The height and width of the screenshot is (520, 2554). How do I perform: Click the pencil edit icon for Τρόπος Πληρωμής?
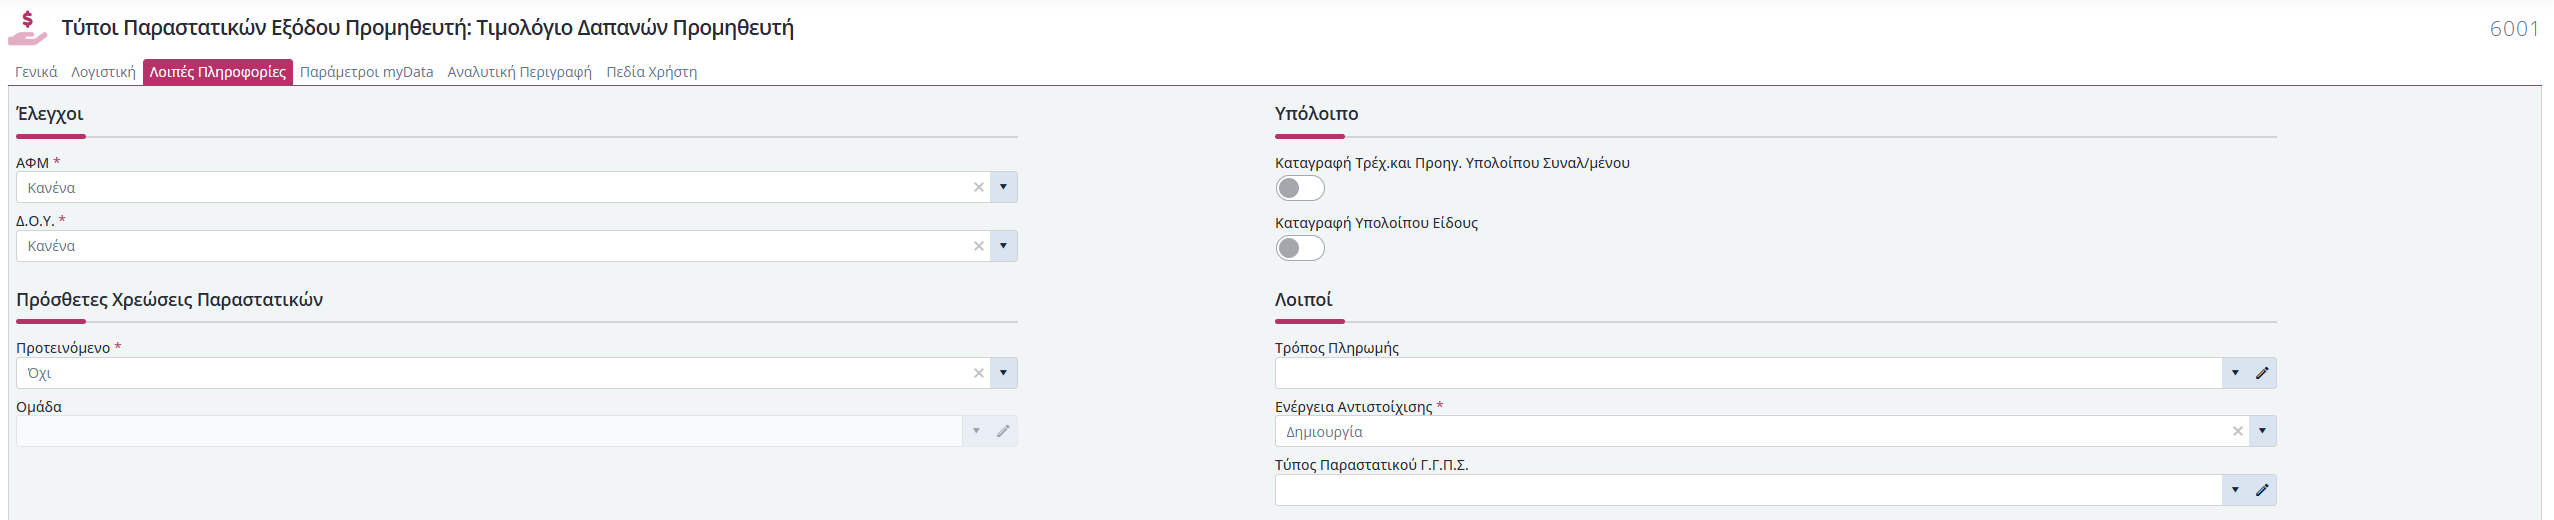pyautogui.click(x=2263, y=373)
